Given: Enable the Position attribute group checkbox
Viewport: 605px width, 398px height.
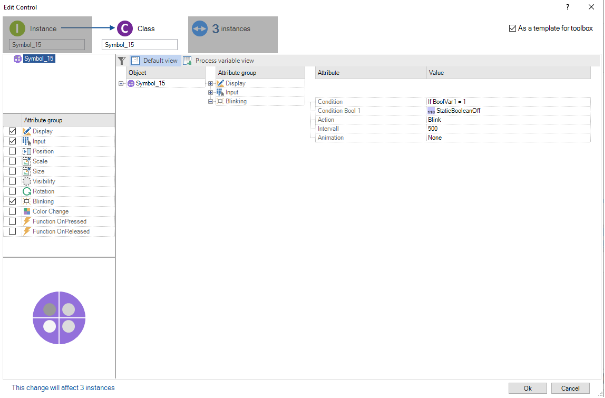Looking at the screenshot, I should (x=13, y=151).
